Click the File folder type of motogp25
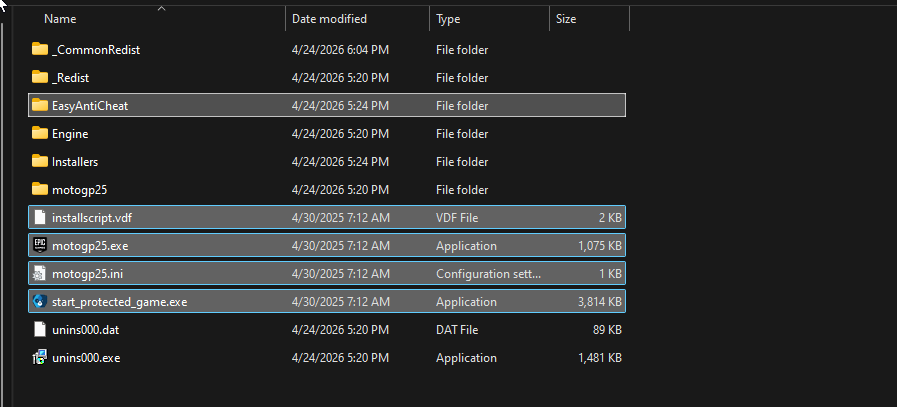 coord(462,189)
